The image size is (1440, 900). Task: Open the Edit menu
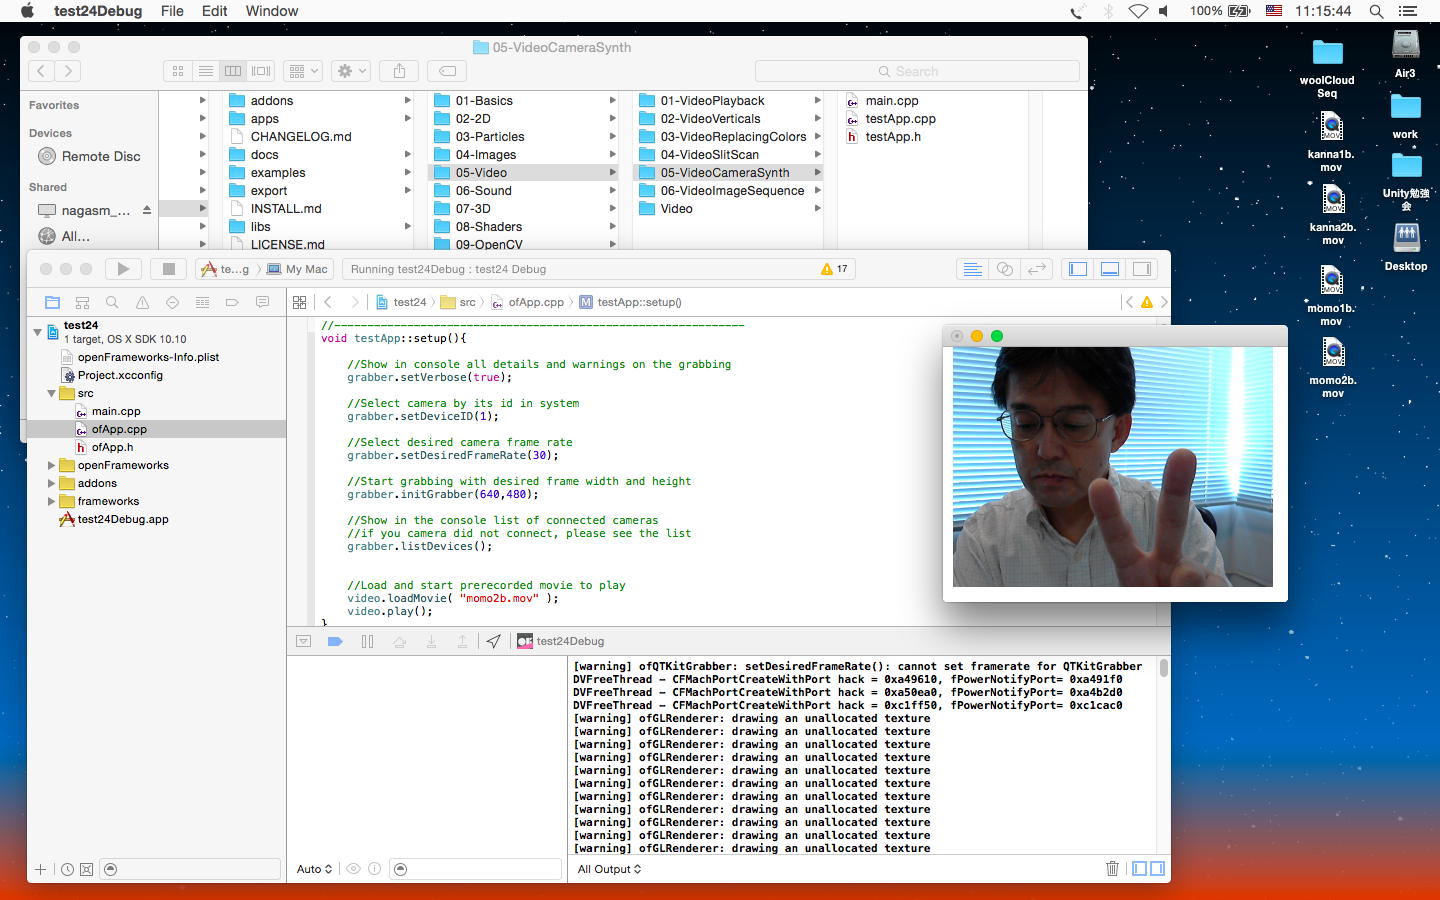[x=214, y=11]
